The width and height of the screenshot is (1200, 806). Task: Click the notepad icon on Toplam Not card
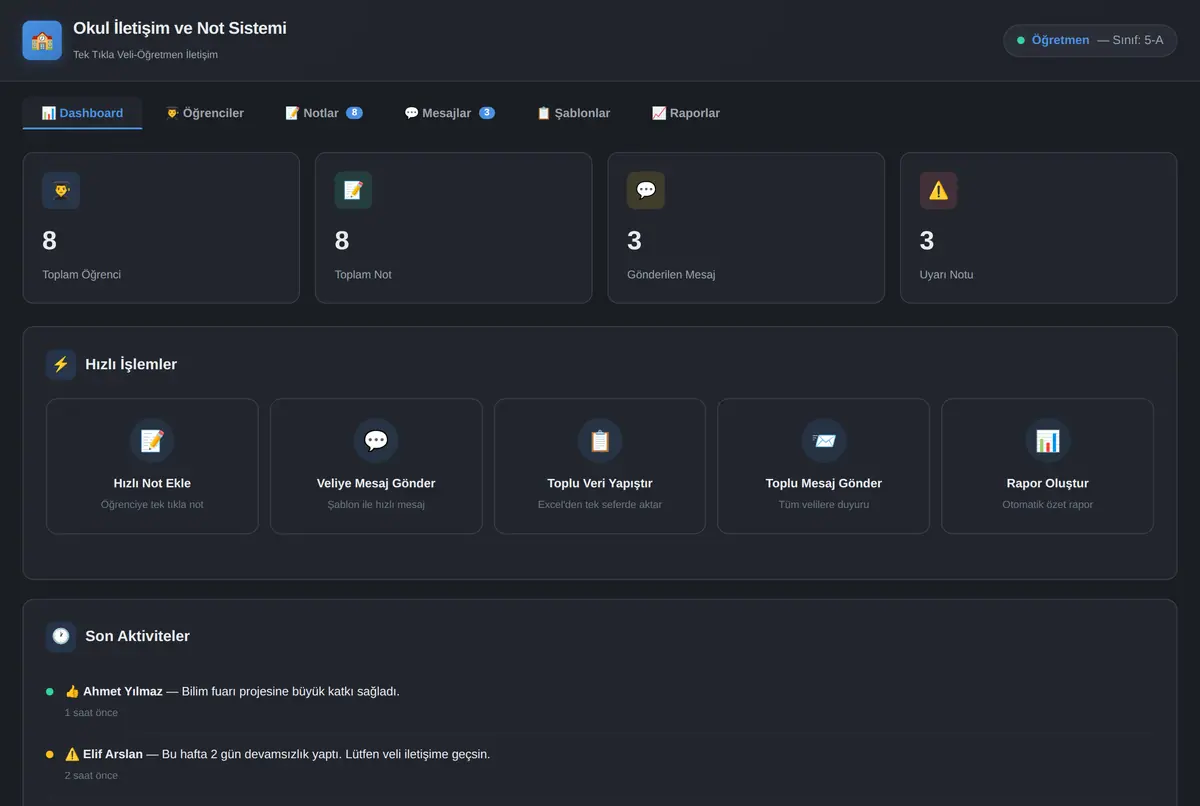(x=353, y=190)
